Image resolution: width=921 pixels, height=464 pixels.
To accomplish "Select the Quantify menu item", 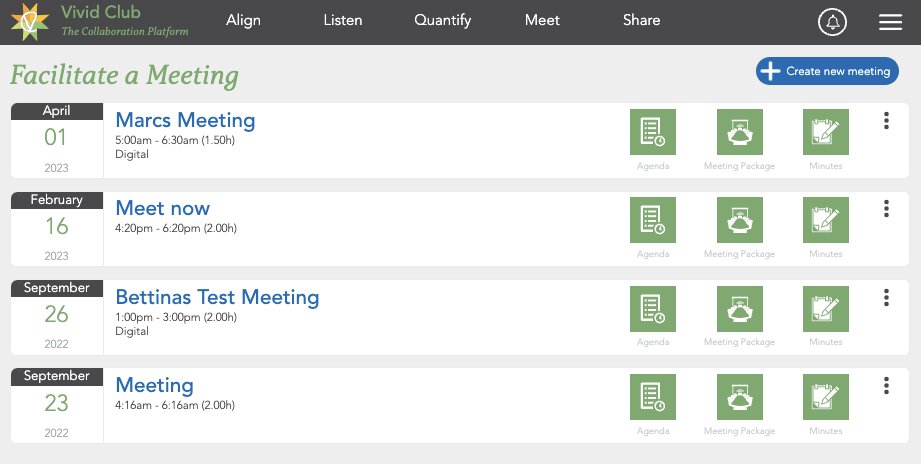I will click(442, 20).
